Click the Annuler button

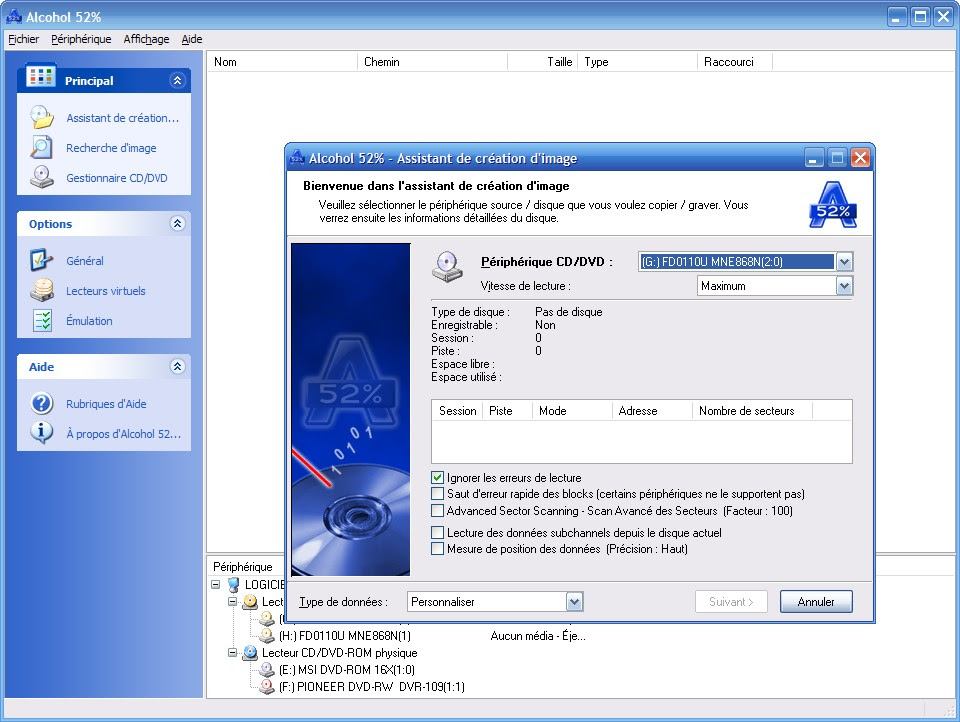pyautogui.click(x=816, y=602)
